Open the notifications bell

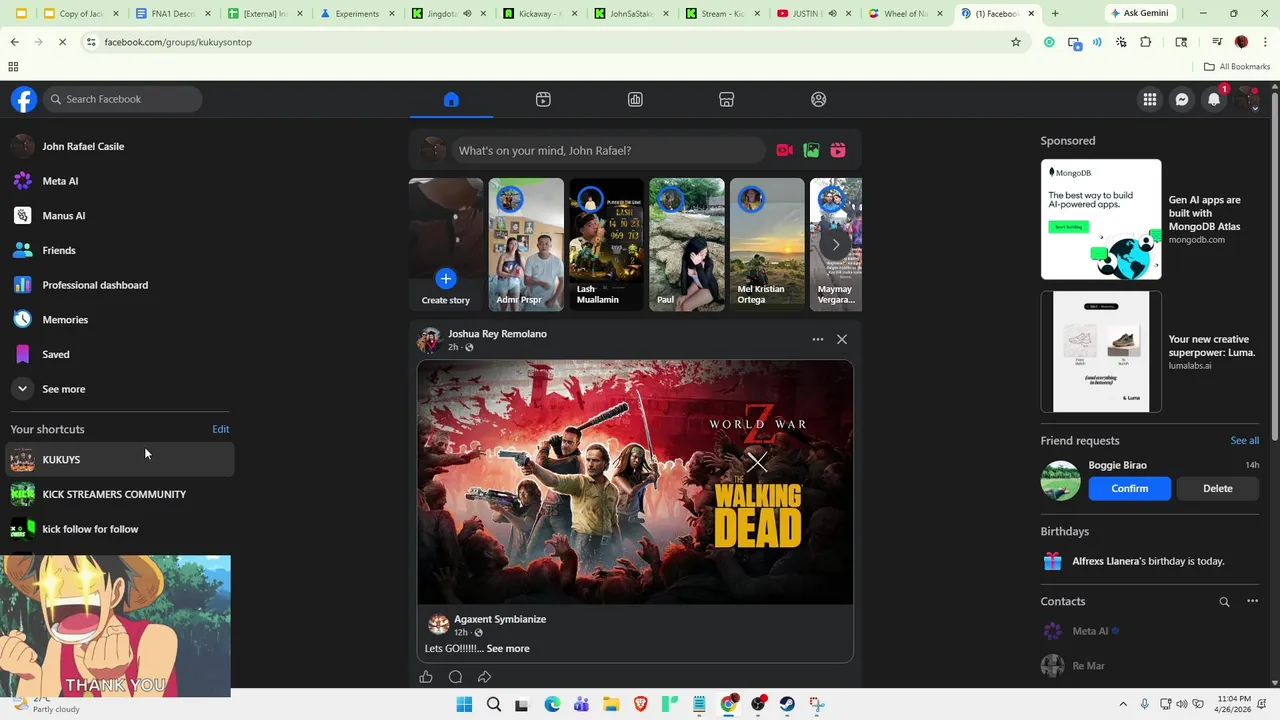pos(1214,99)
